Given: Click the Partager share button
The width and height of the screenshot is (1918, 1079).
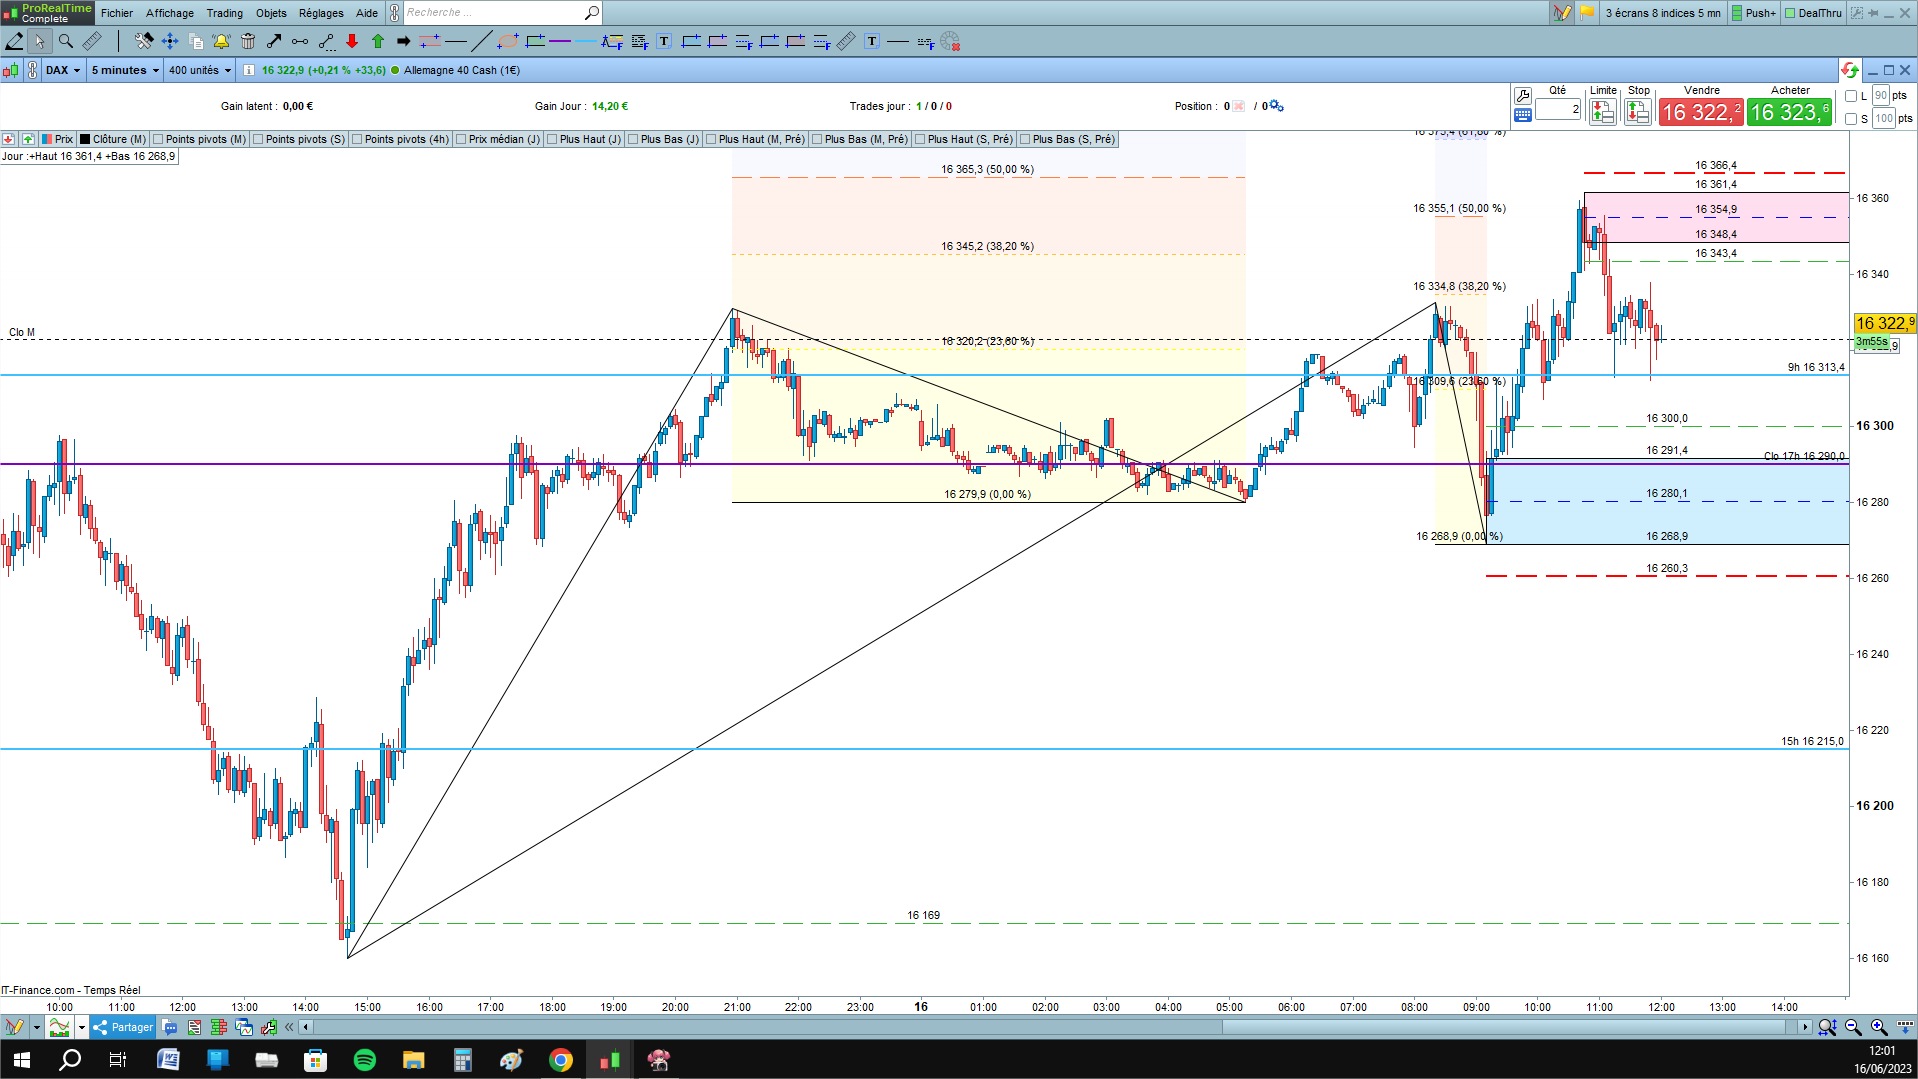Looking at the screenshot, I should coord(123,1027).
